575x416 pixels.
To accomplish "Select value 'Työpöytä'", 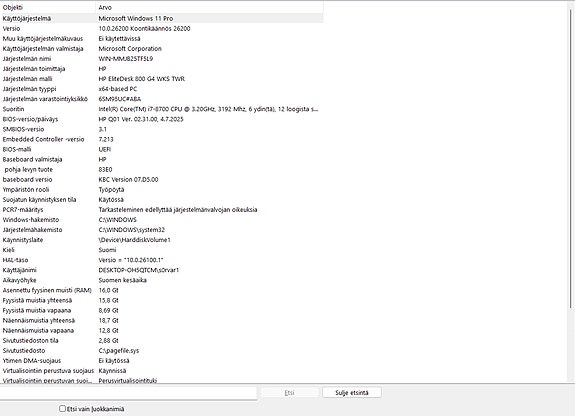I will (x=111, y=190).
